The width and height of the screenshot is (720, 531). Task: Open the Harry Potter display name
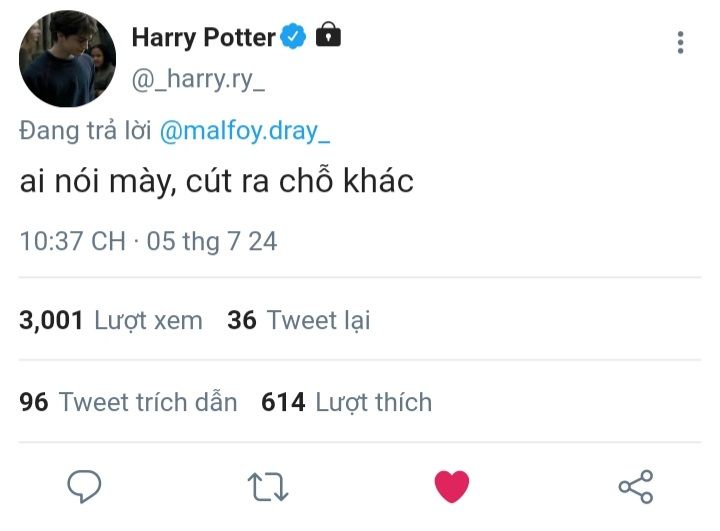[203, 37]
